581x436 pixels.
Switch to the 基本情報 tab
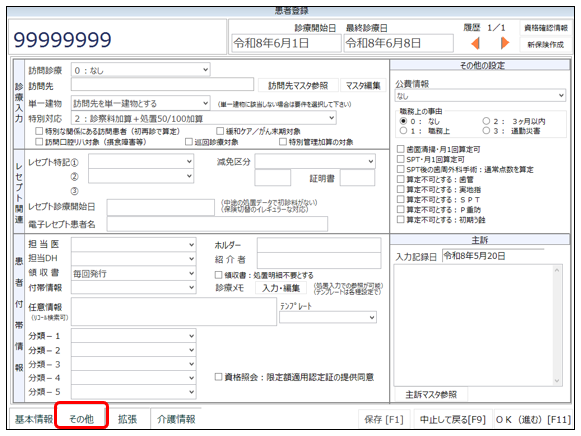(33, 419)
